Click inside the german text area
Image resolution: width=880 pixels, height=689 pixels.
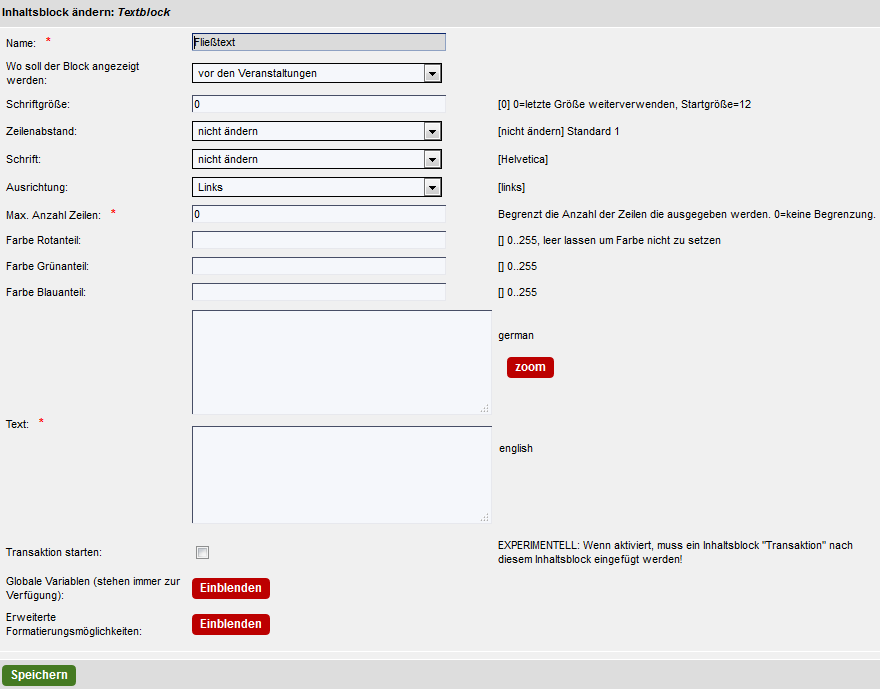(x=342, y=362)
